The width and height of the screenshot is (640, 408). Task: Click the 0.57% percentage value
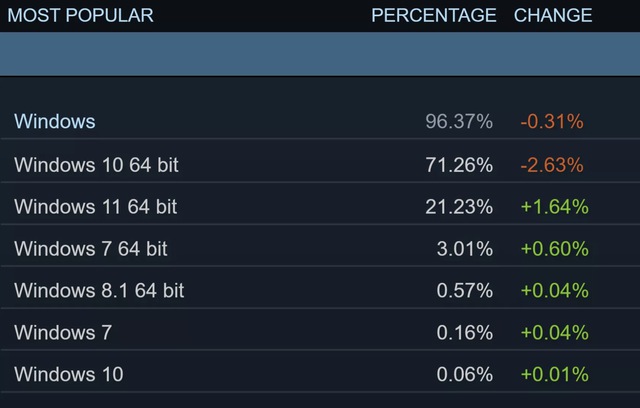pyautogui.click(x=464, y=291)
